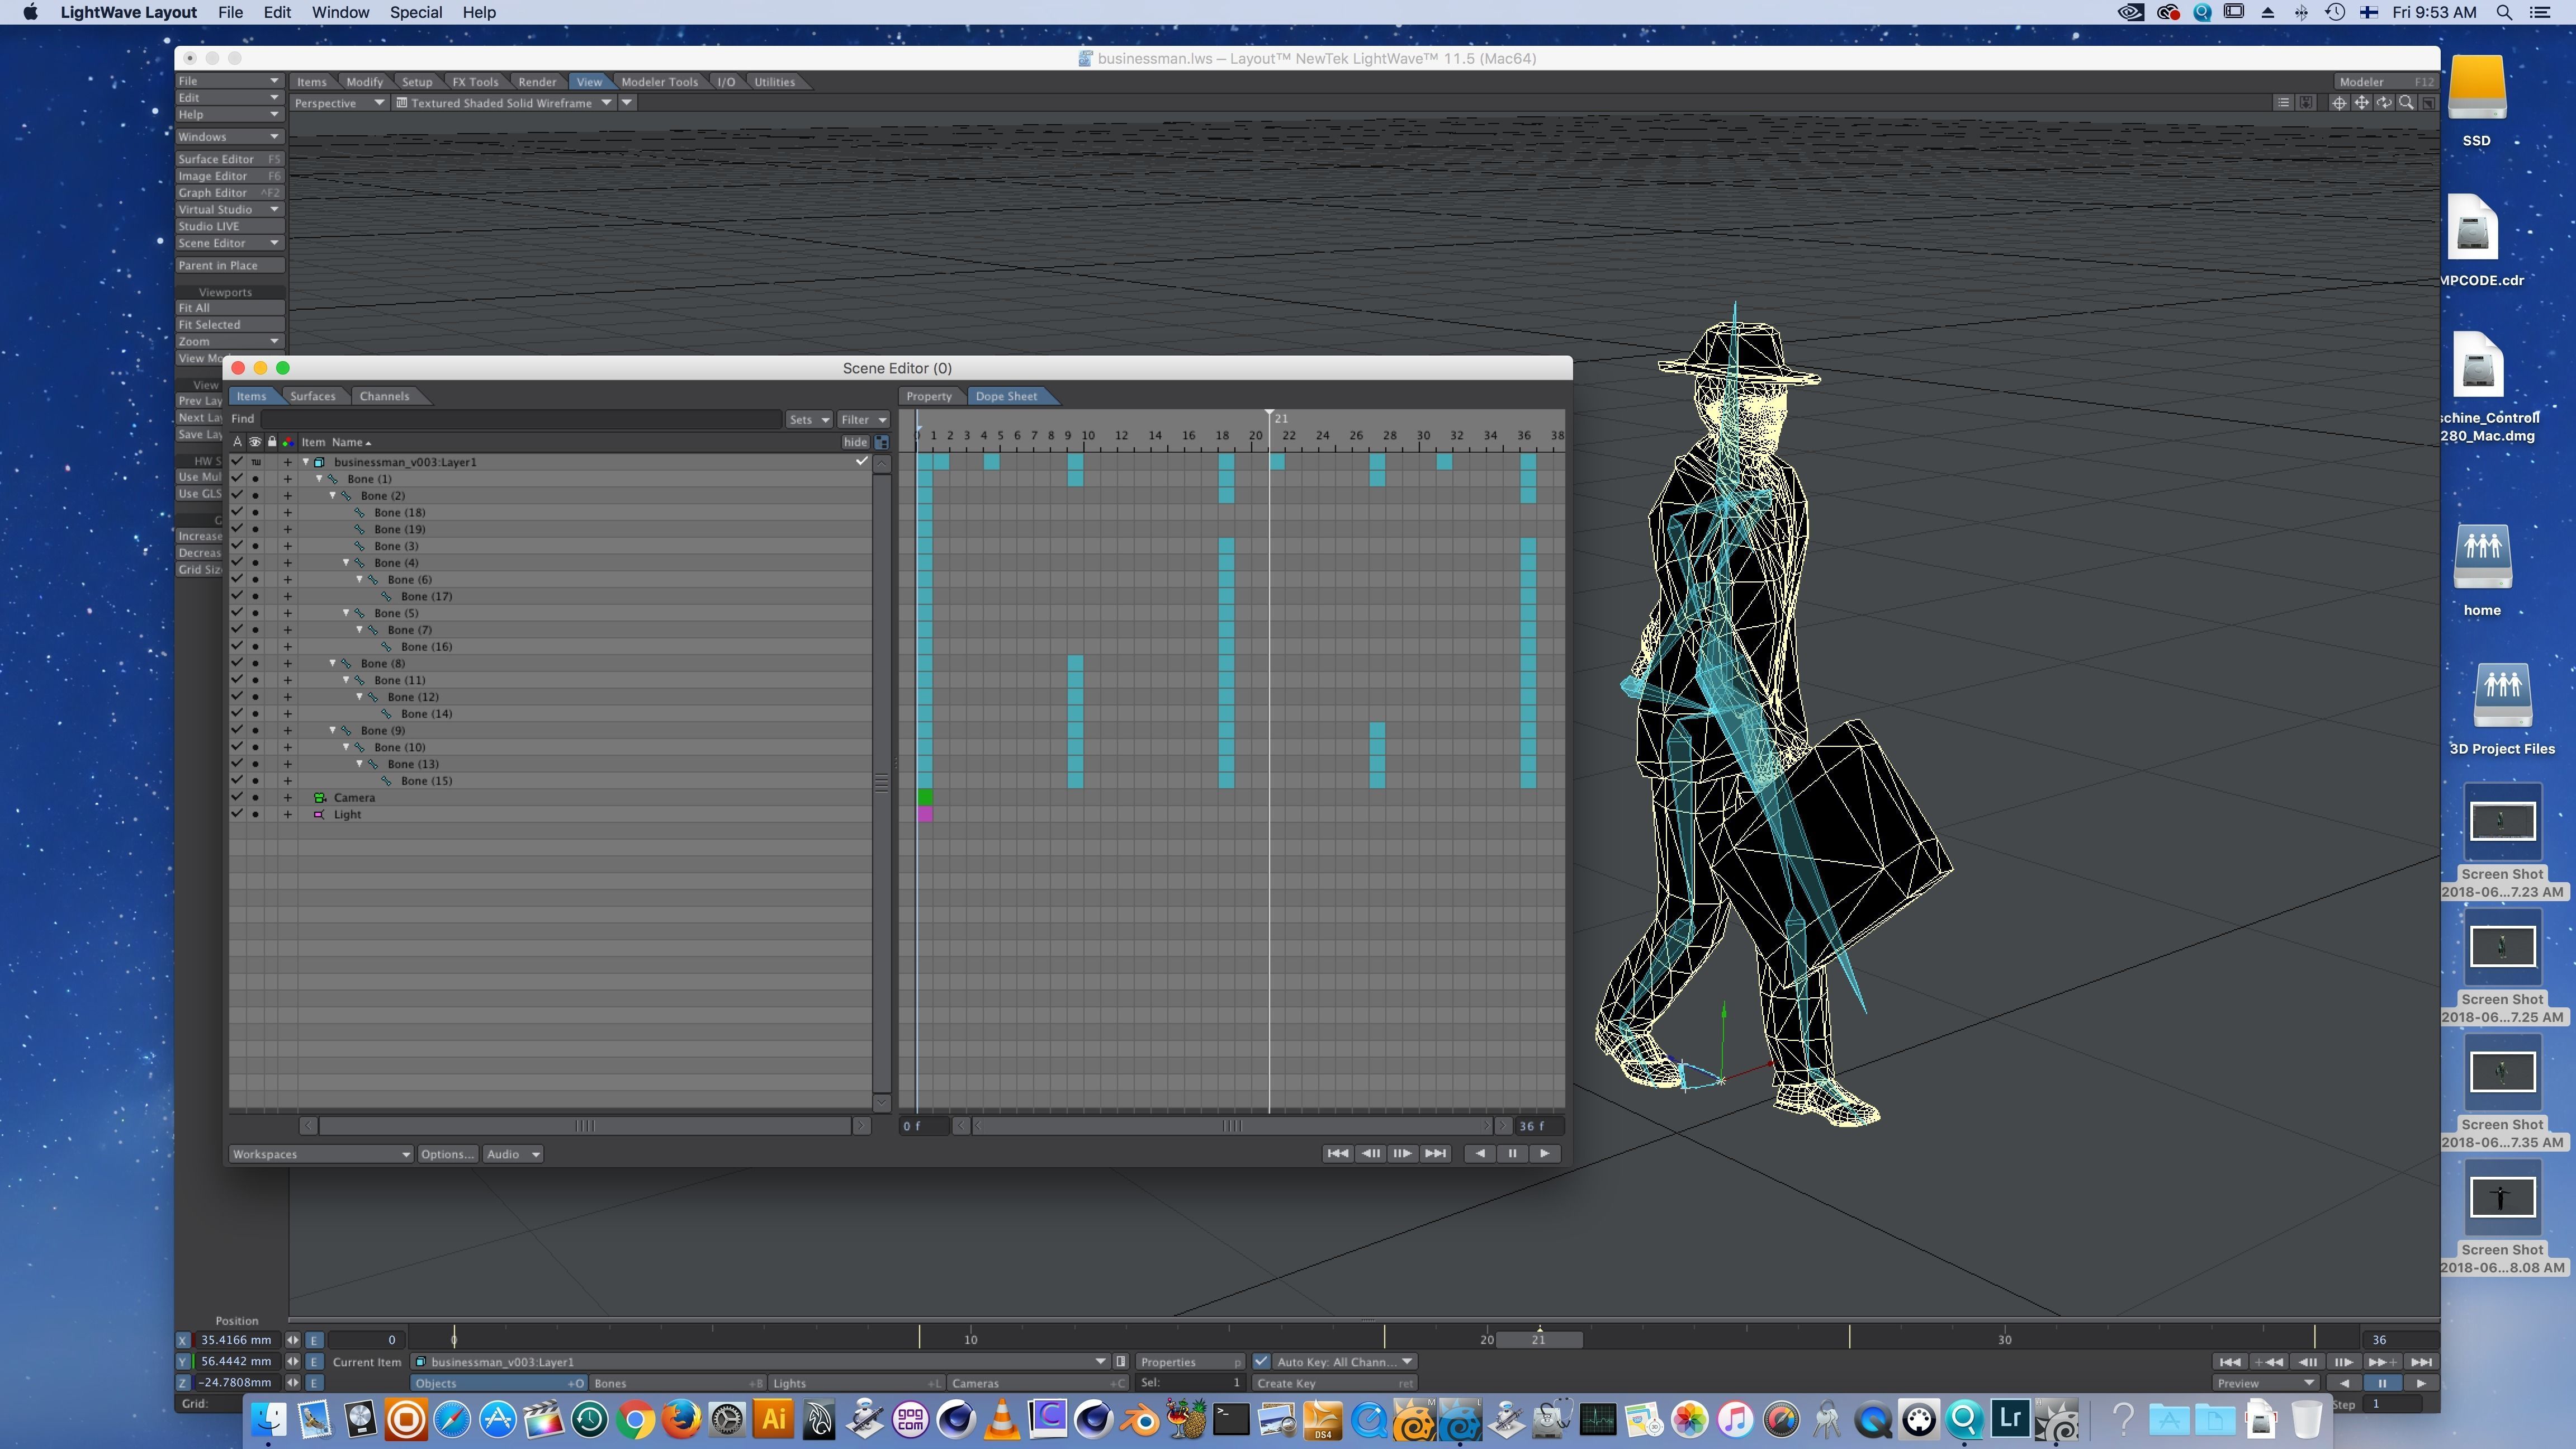Open the Sets dropdown
The width and height of the screenshot is (2576, 1449).
tap(808, 420)
